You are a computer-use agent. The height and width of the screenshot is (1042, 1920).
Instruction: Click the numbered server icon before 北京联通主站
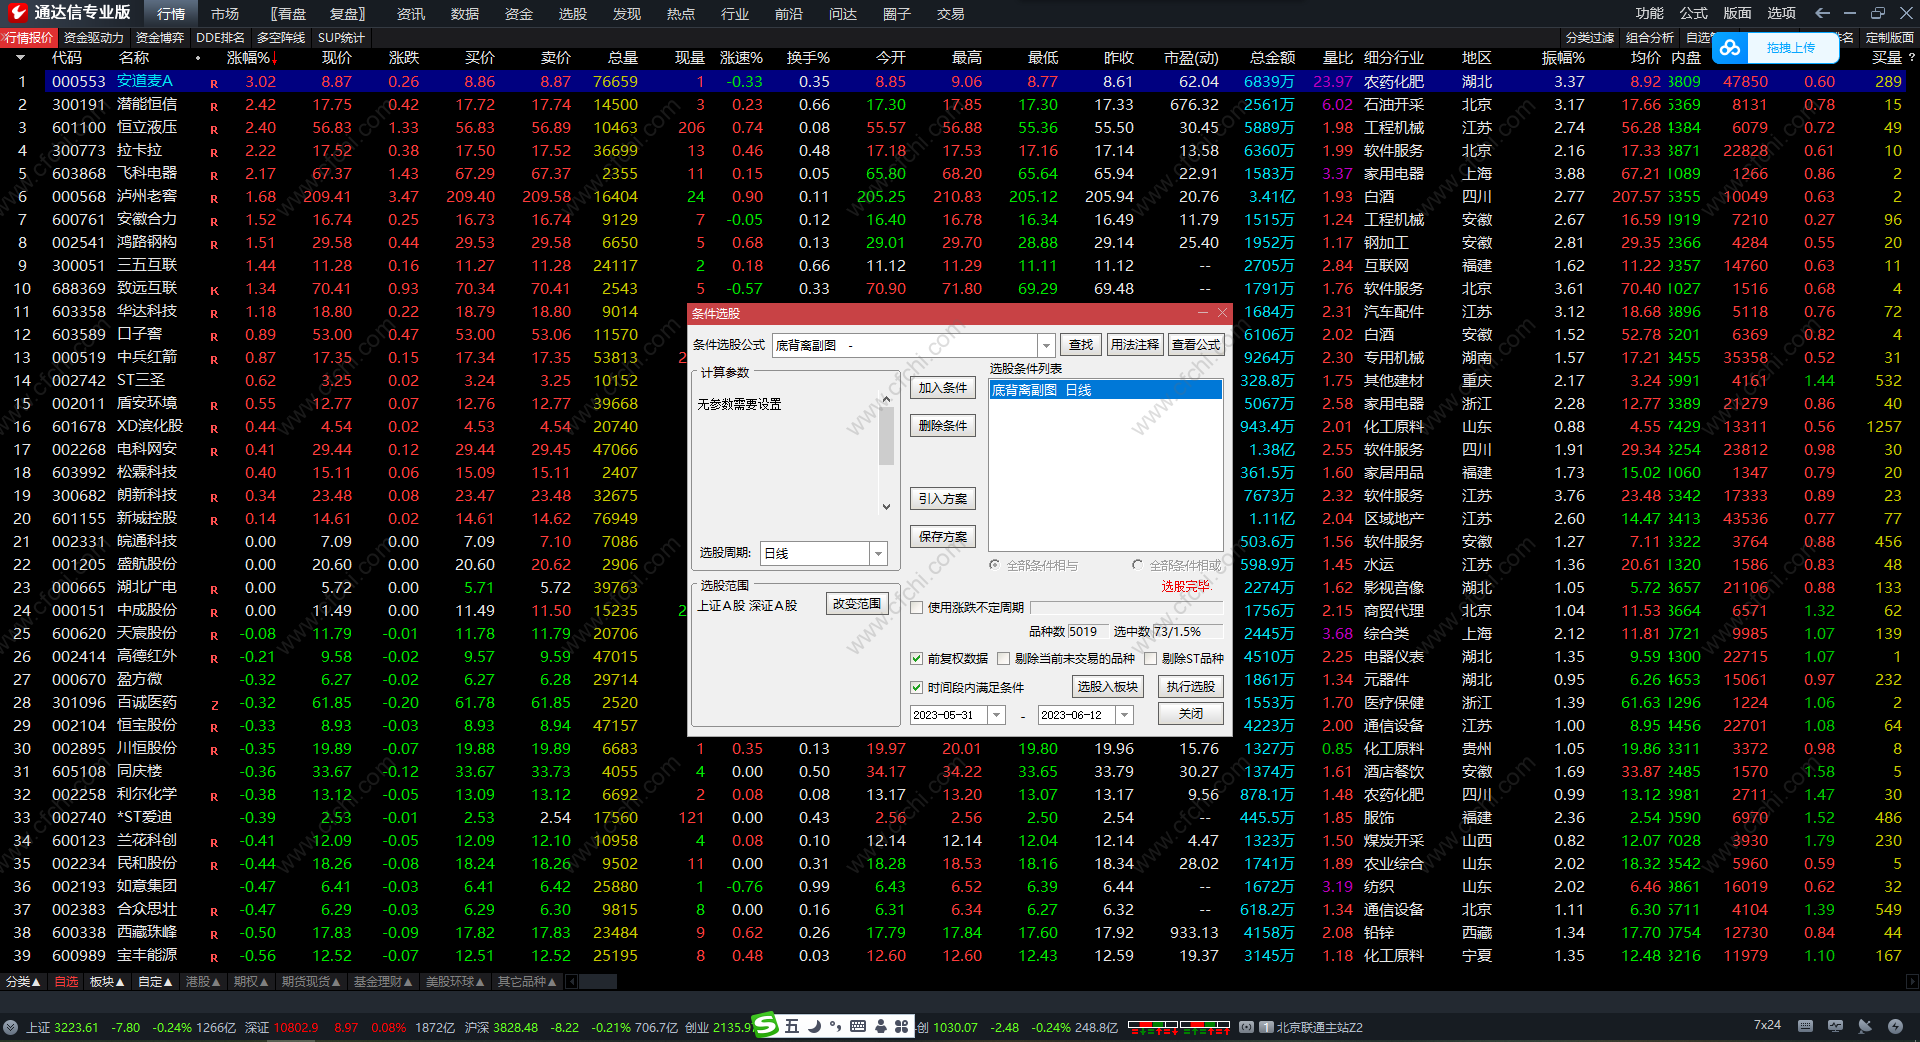pyautogui.click(x=1266, y=1027)
